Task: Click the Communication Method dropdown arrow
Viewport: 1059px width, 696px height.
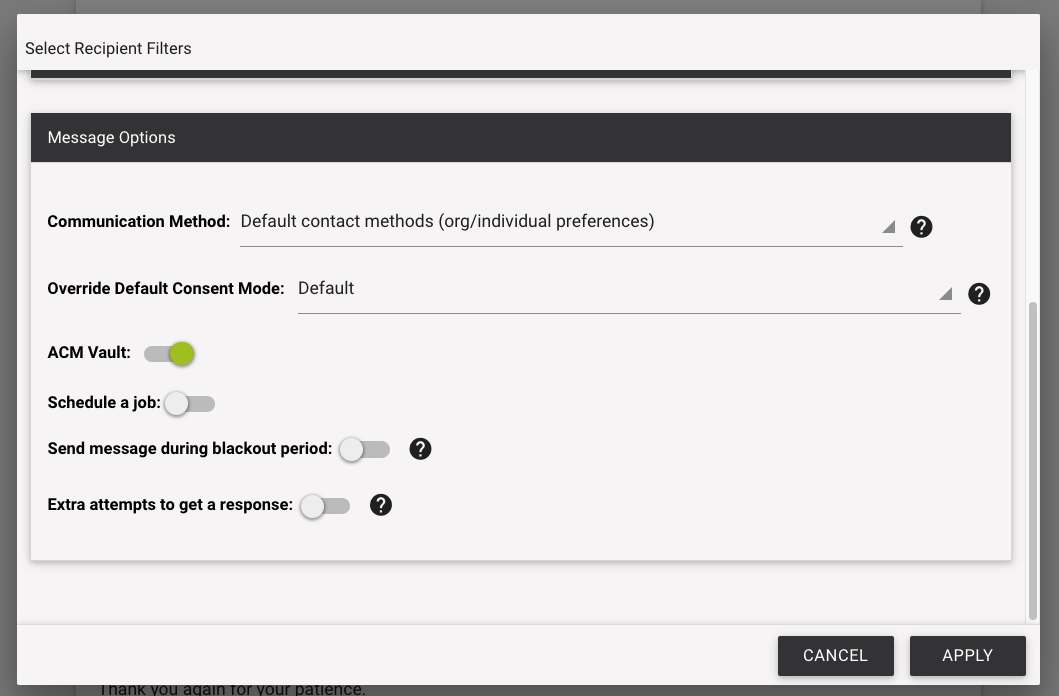Action: tap(889, 227)
